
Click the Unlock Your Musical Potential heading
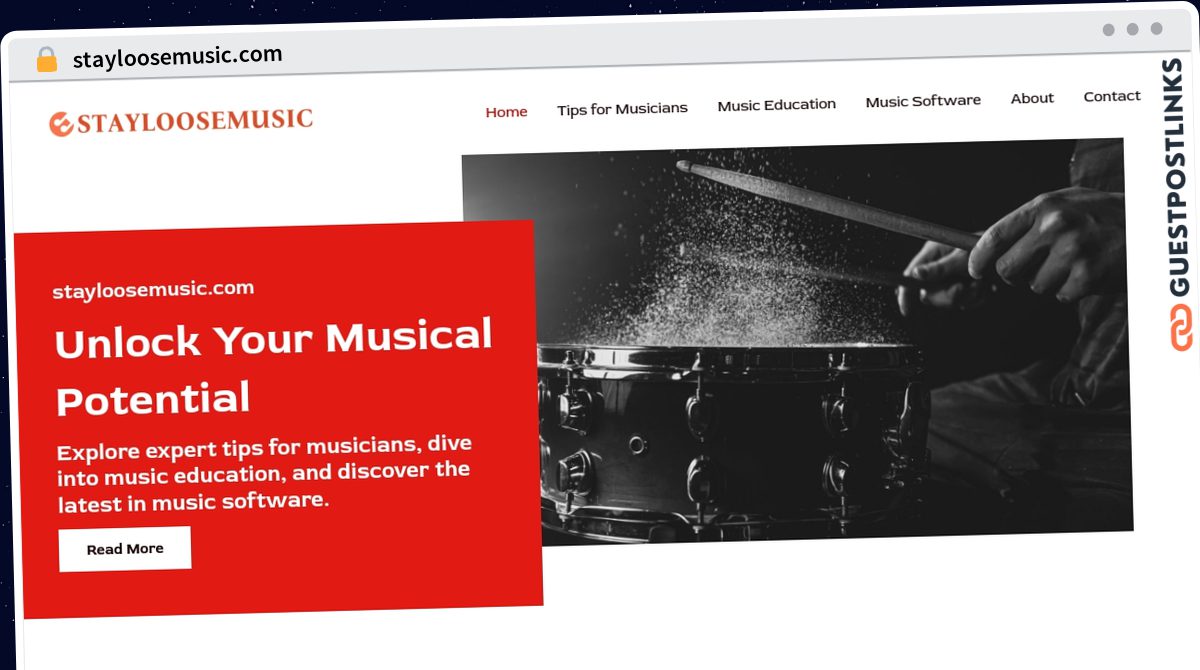273,367
